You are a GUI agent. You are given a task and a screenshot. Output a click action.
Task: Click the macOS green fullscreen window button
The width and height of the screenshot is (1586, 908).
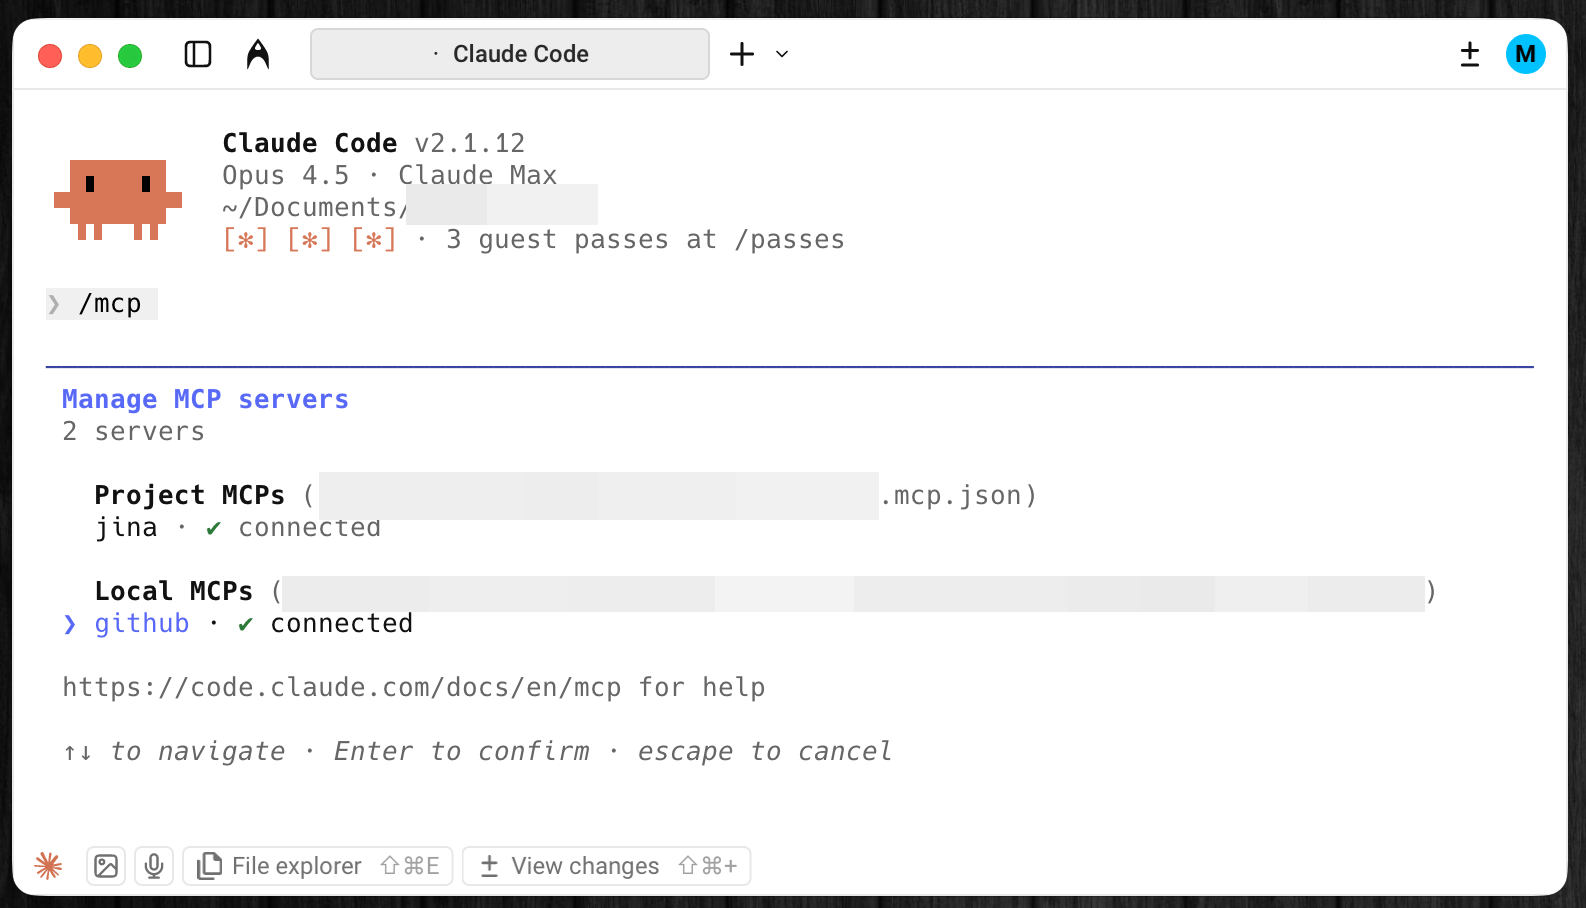pos(130,56)
